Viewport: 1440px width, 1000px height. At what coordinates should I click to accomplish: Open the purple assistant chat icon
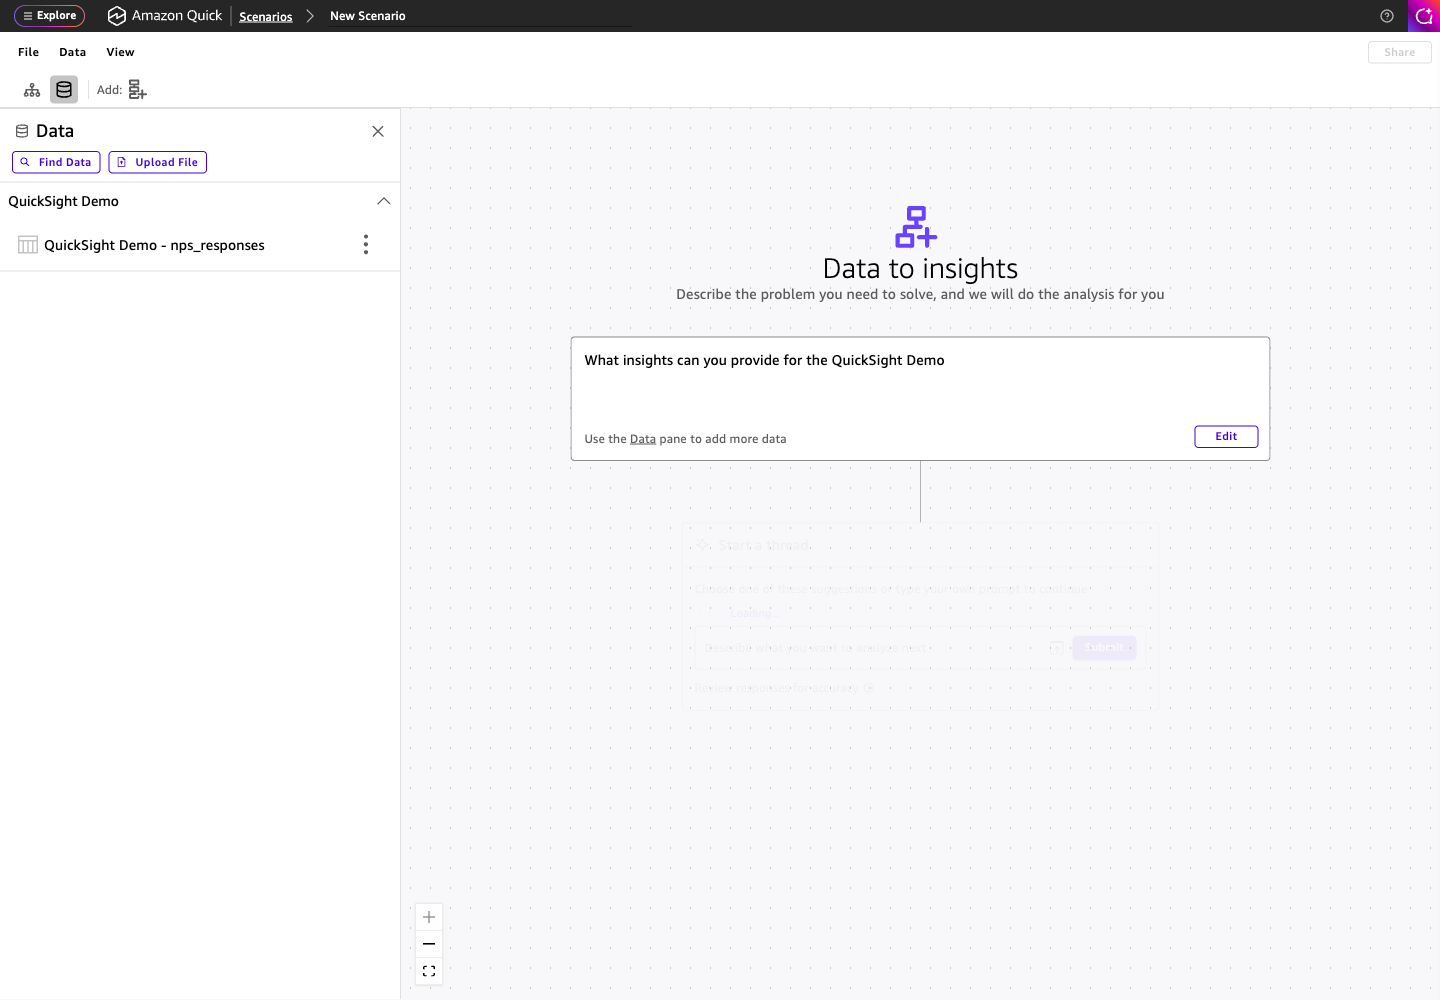(1424, 16)
